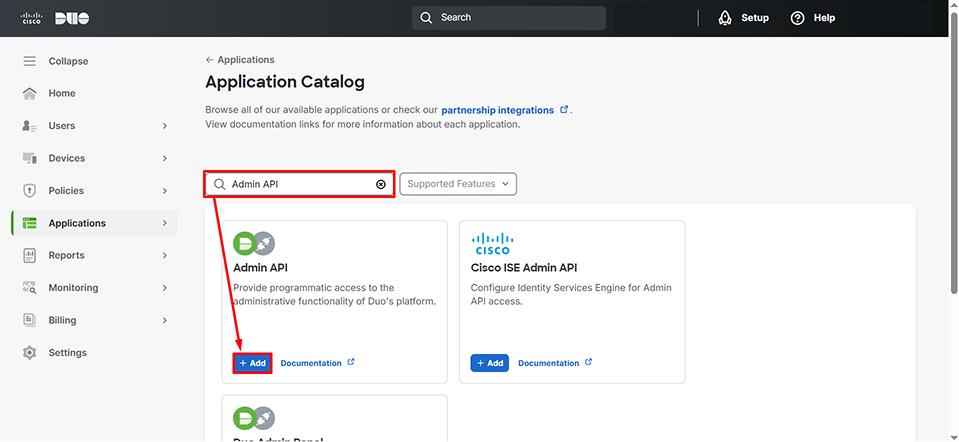Click the Settings gear icon
959x442 pixels.
tap(29, 353)
